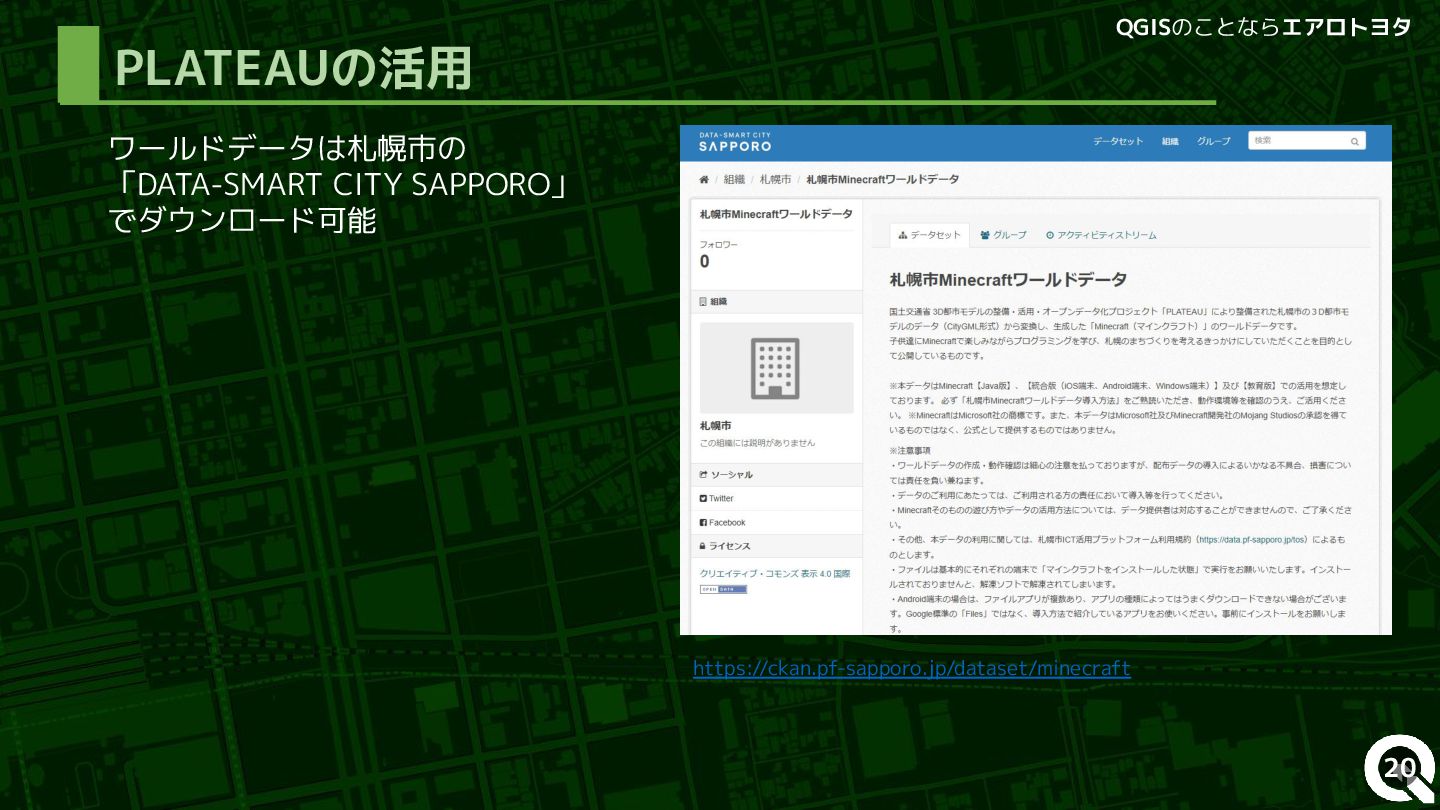Image resolution: width=1440 pixels, height=810 pixels.
Task: Click the 組織 breadcrumb link
Action: point(734,180)
